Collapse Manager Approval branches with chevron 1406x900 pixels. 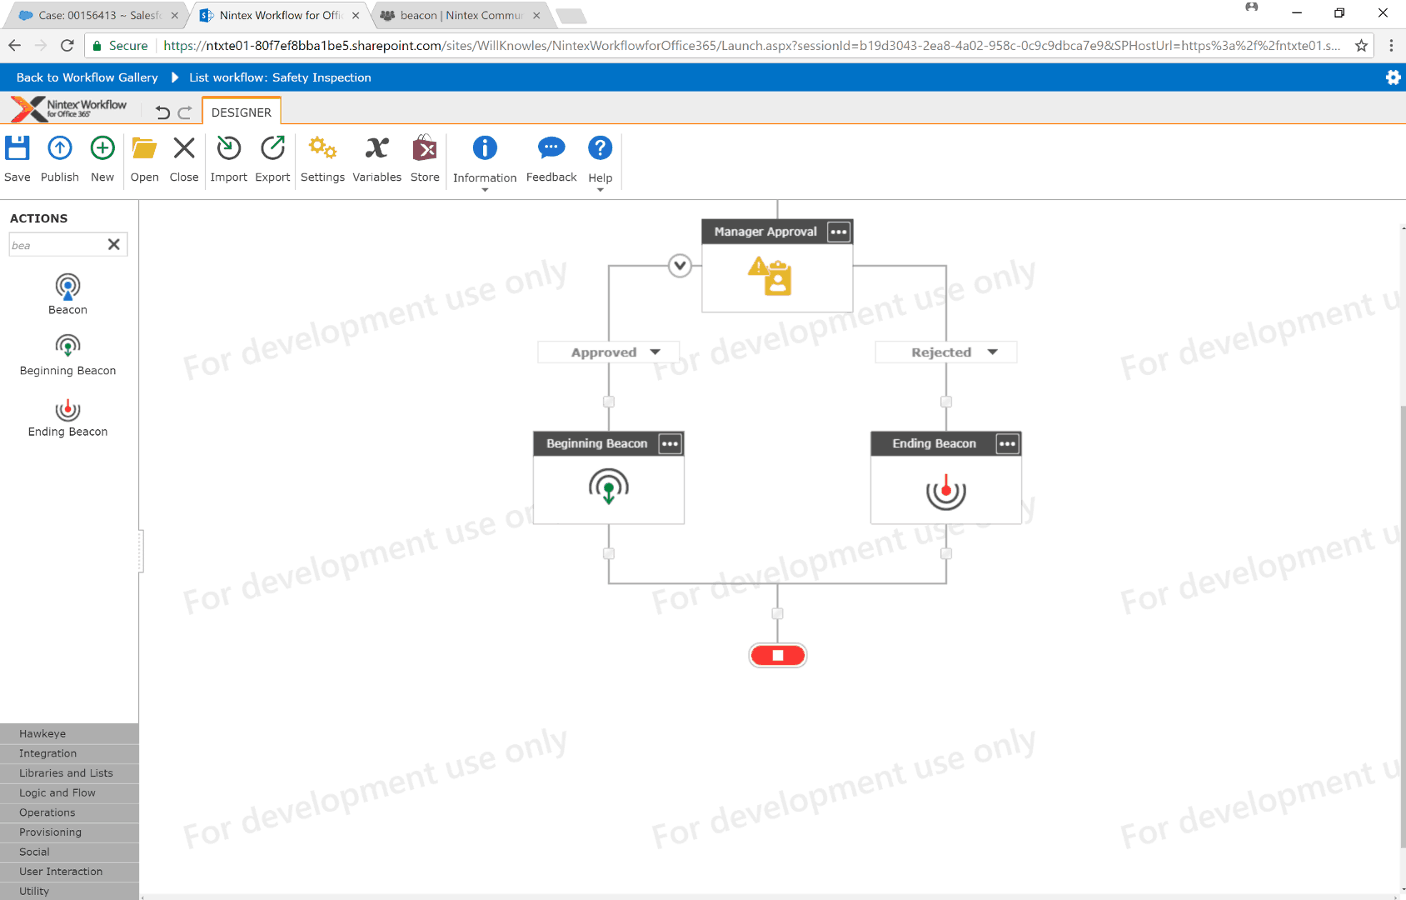tap(680, 266)
